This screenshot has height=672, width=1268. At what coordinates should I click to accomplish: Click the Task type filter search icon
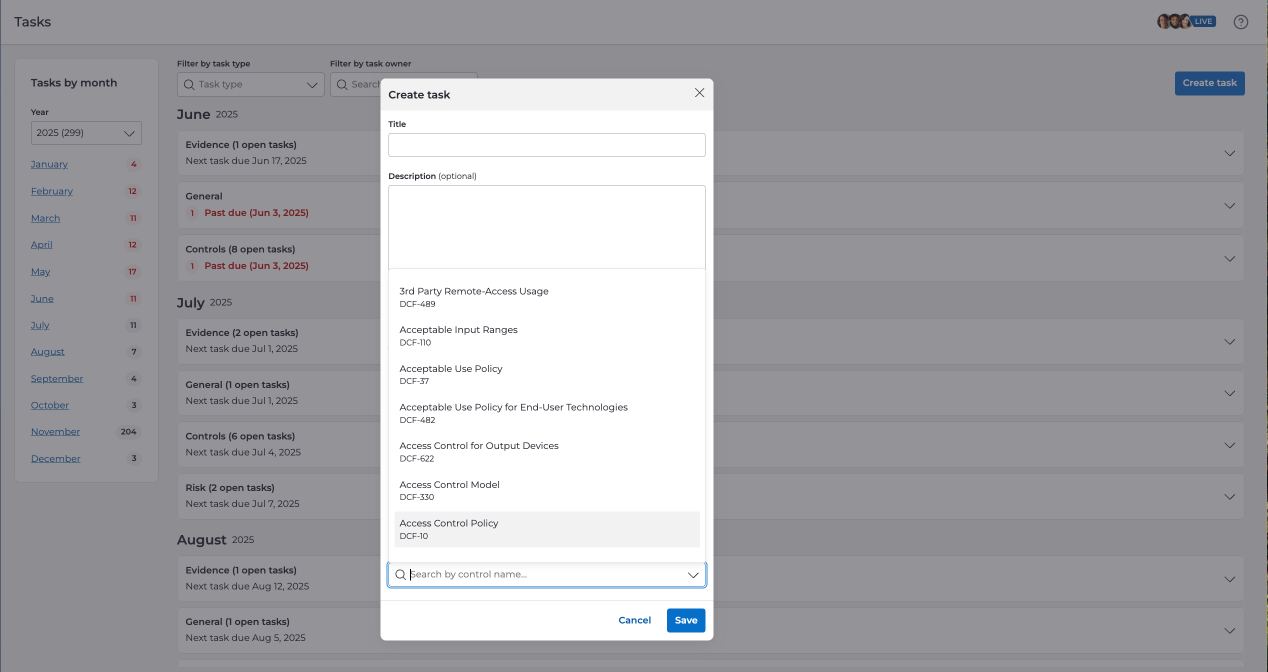click(x=190, y=85)
